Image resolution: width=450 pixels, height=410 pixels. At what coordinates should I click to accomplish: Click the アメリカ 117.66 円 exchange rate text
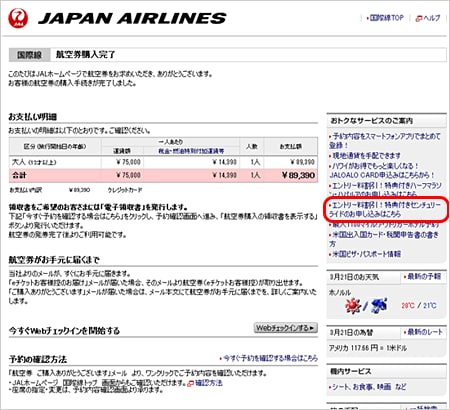point(368,348)
